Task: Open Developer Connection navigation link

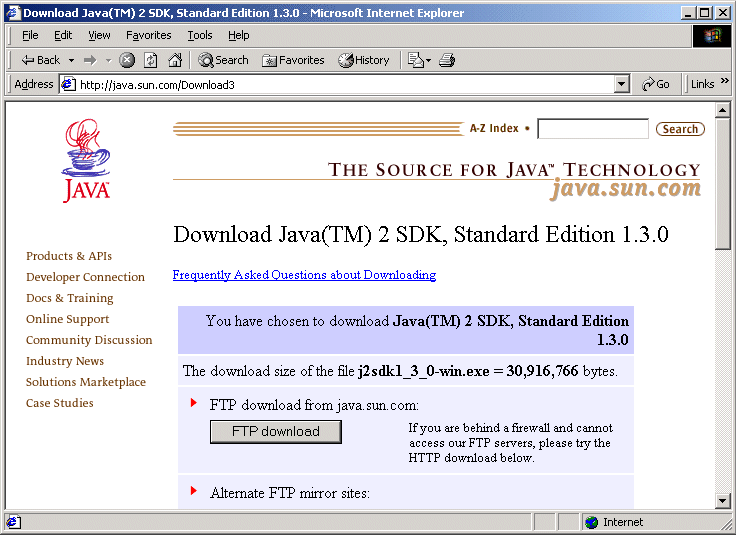Action: click(x=85, y=277)
